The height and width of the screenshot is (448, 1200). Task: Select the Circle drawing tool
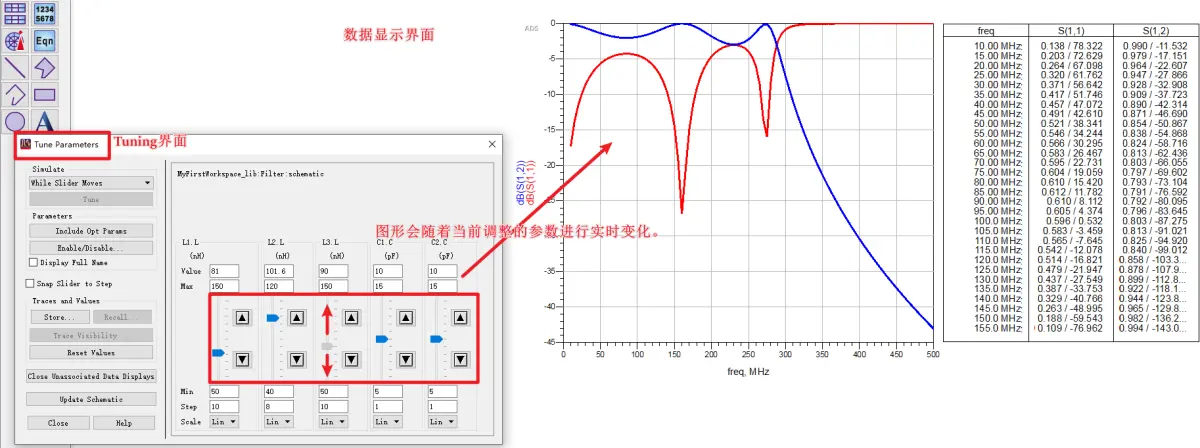15,121
